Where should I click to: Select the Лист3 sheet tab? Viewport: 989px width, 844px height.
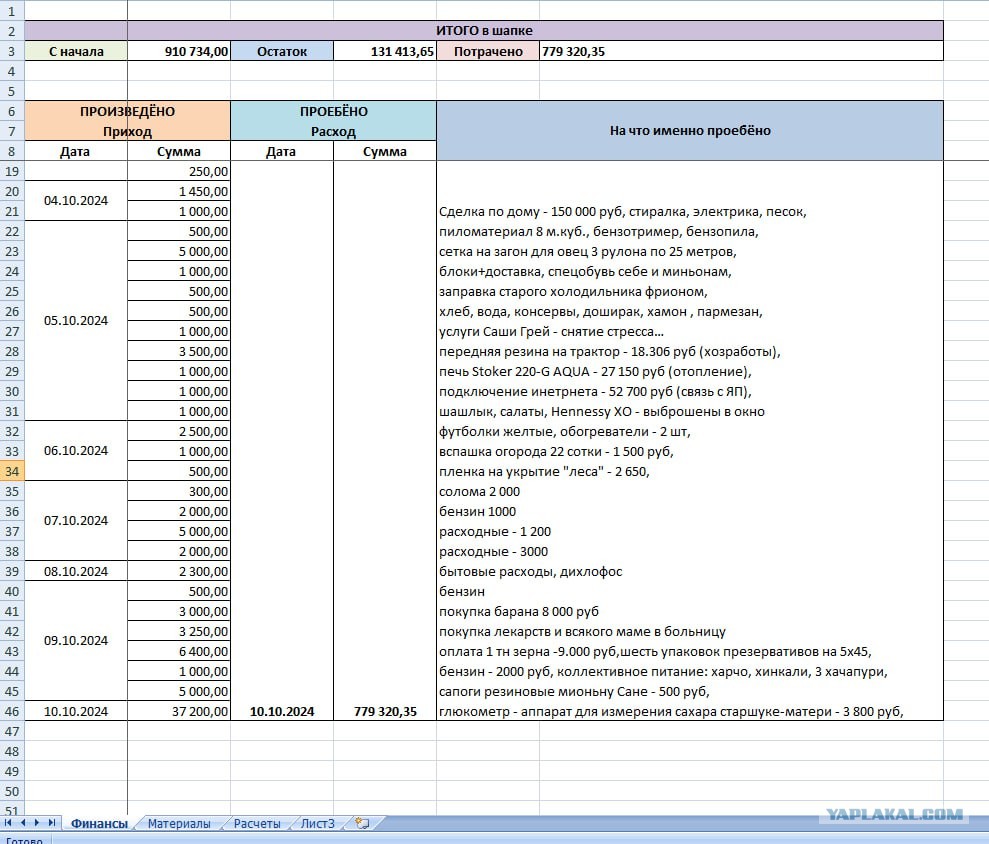pyautogui.click(x=317, y=823)
